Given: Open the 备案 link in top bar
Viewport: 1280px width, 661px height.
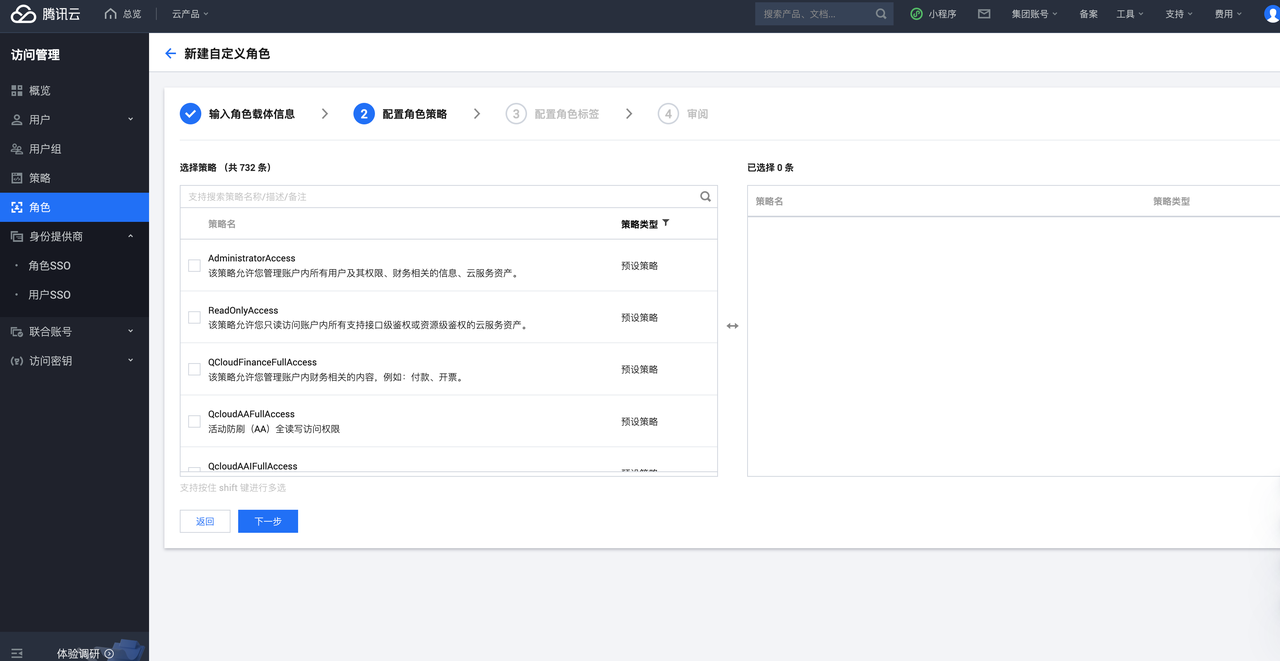Looking at the screenshot, I should [x=1088, y=14].
